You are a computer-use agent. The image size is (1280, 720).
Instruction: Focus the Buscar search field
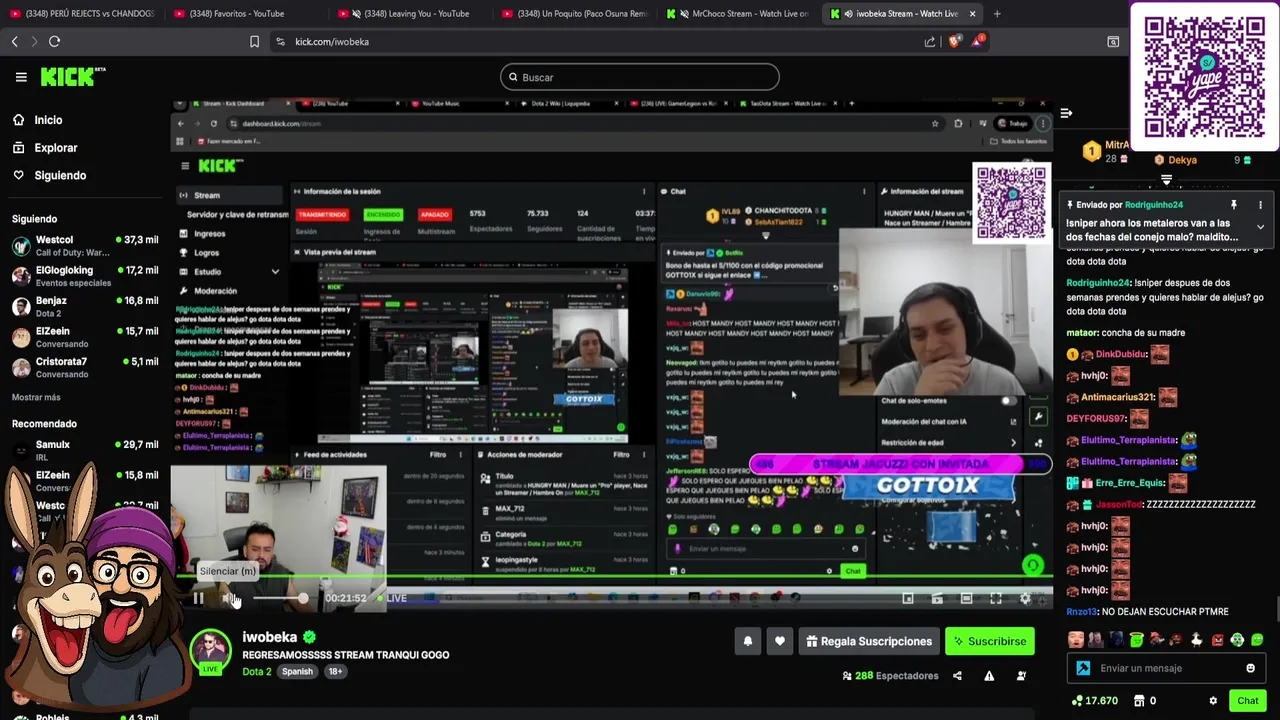click(640, 77)
